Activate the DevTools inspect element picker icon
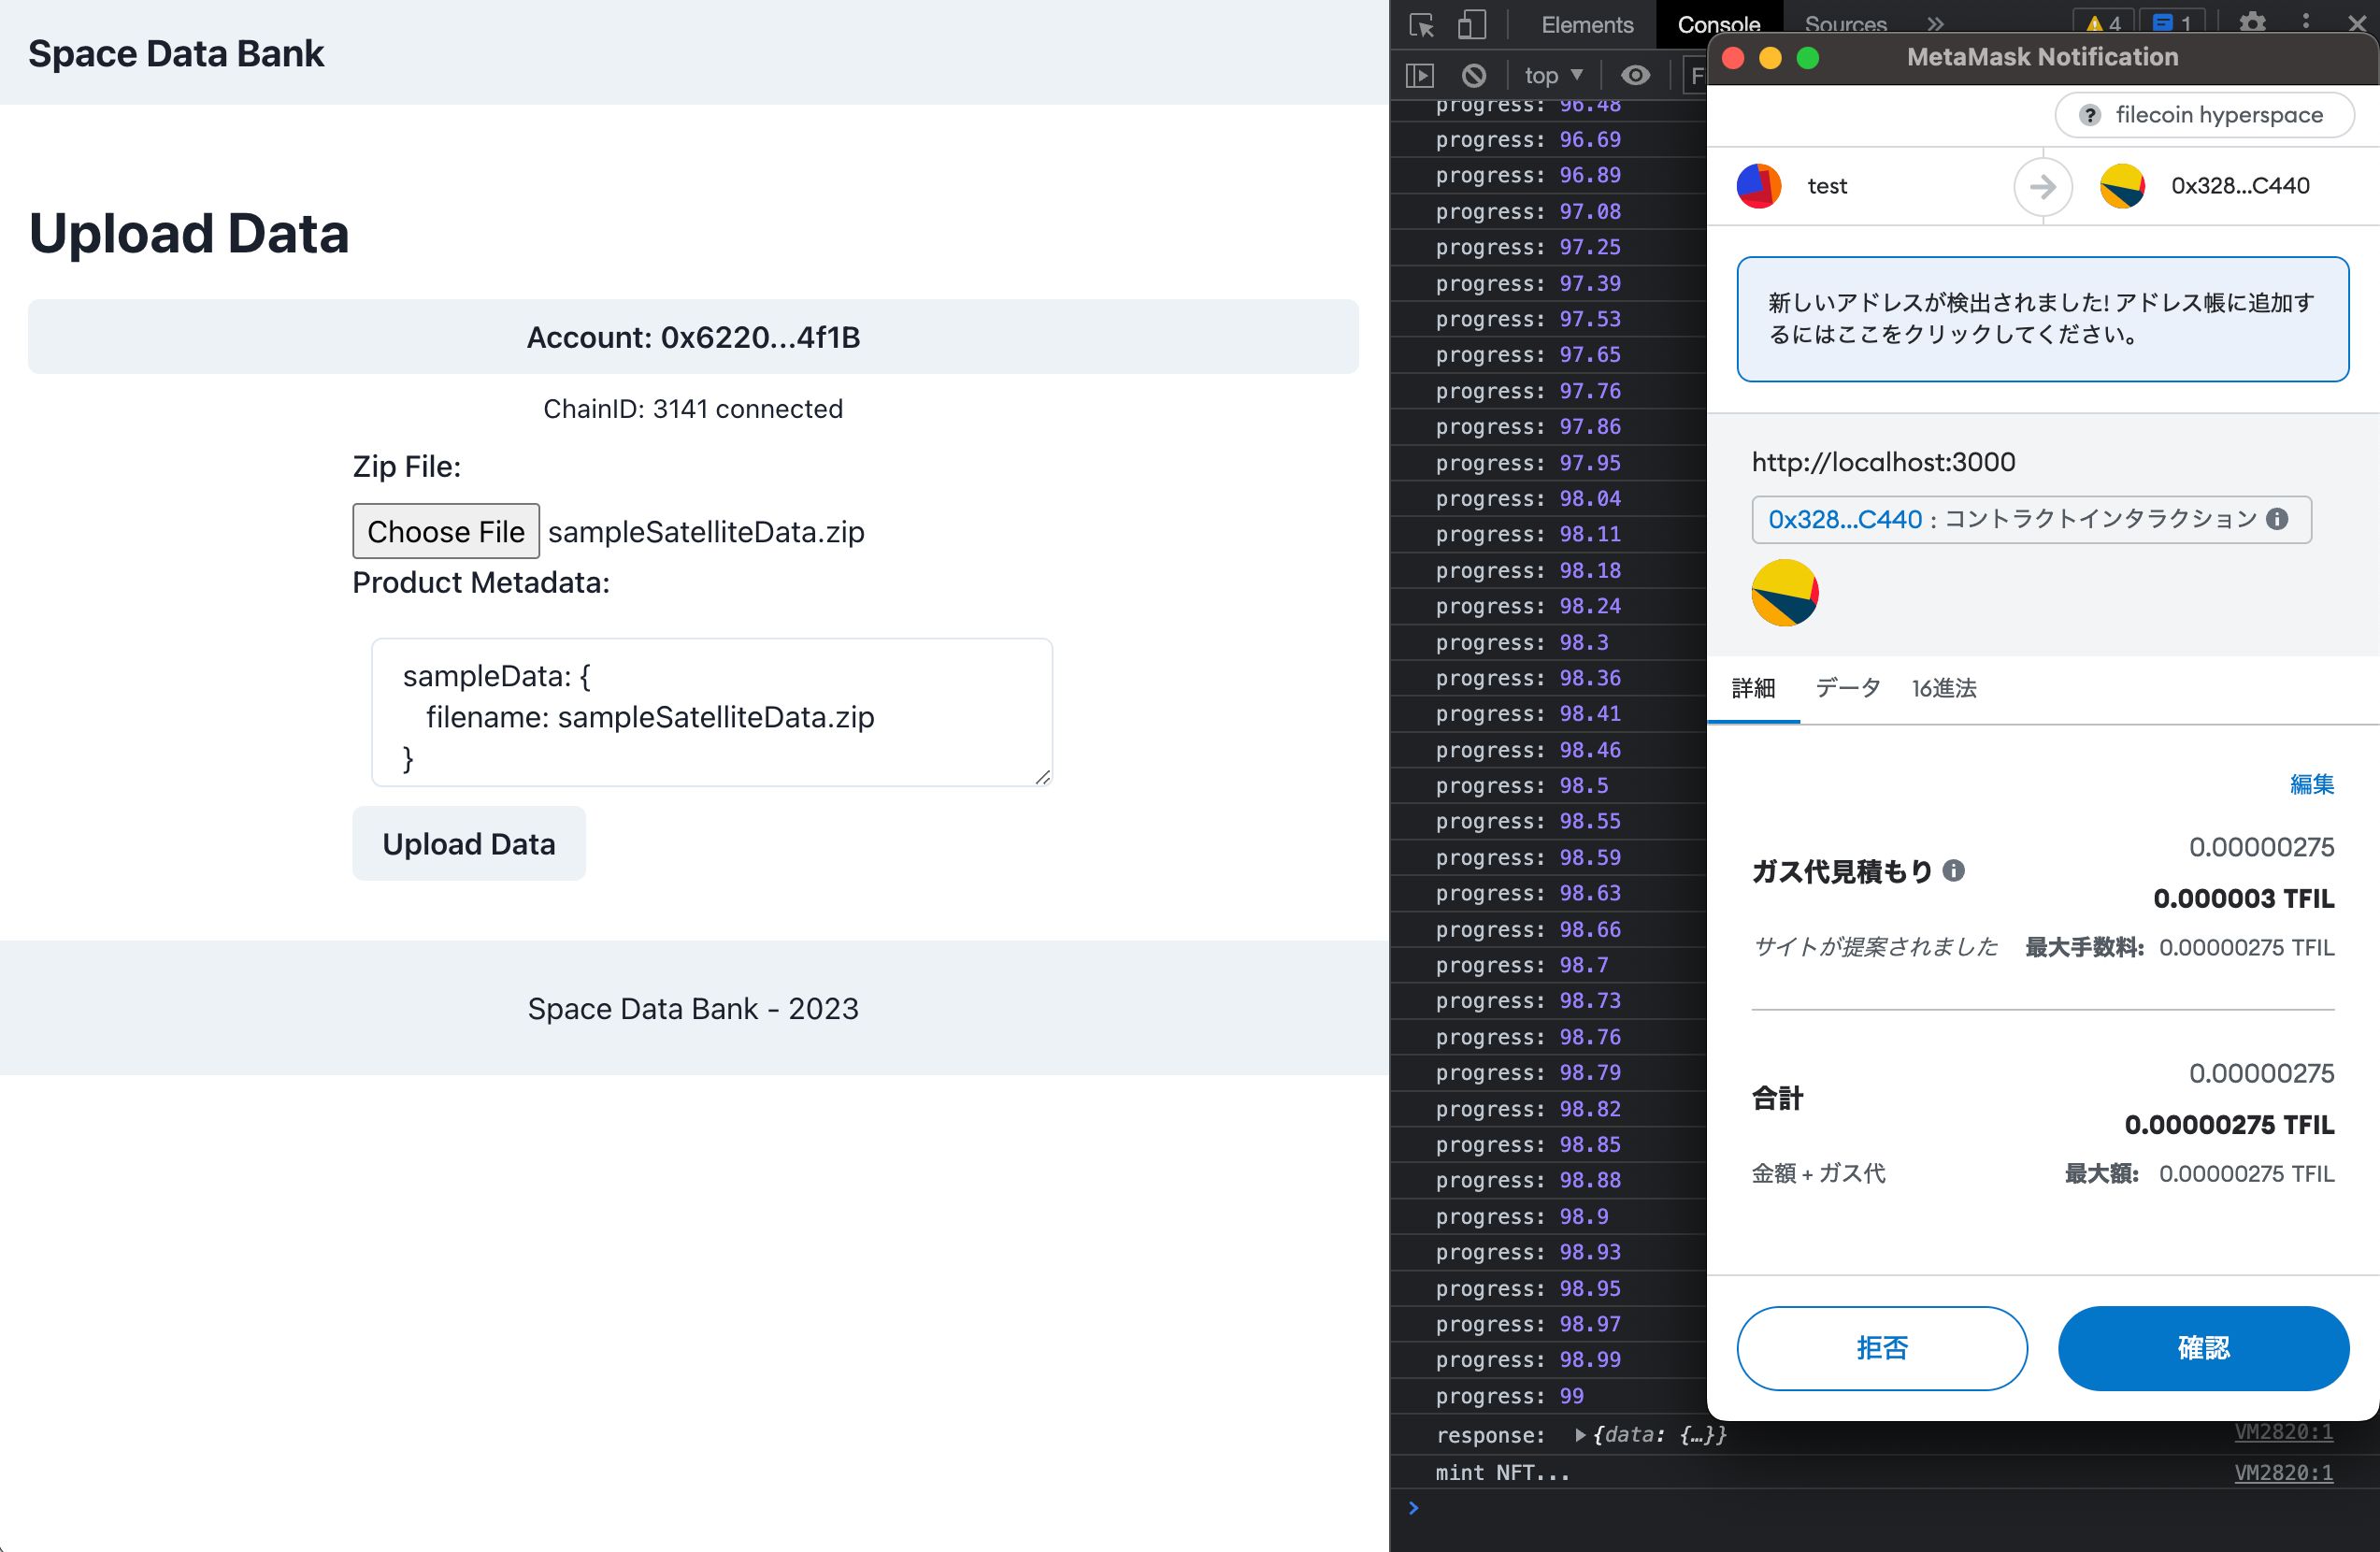Viewport: 2380px width, 1552px height. pyautogui.click(x=1421, y=25)
